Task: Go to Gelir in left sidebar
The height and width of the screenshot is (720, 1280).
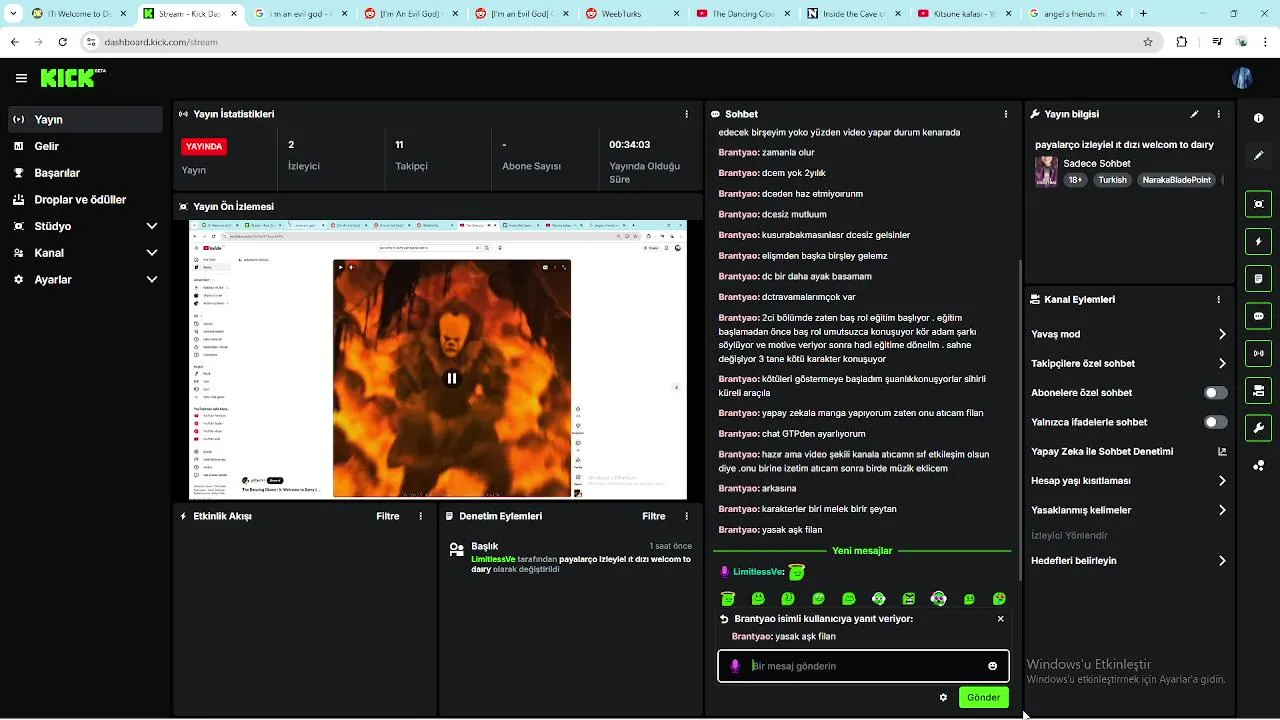Action: (85, 146)
